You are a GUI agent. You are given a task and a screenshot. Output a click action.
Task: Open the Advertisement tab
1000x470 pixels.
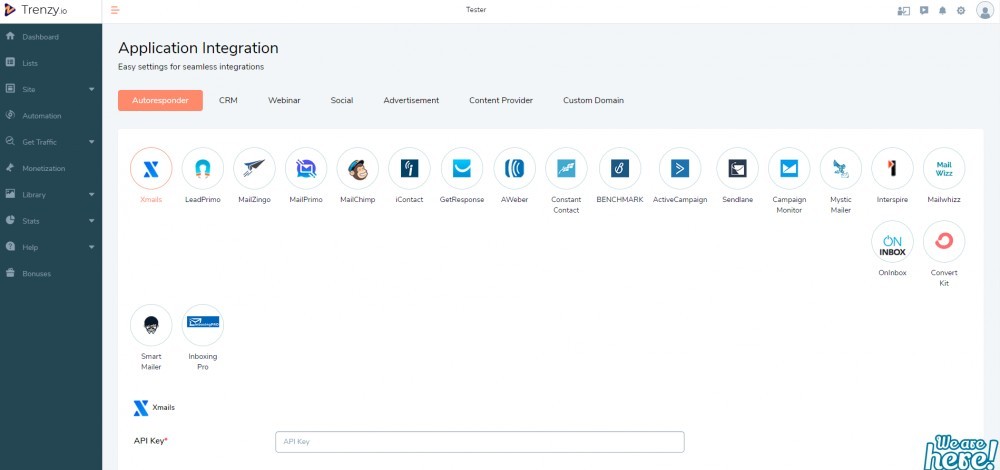click(x=411, y=101)
